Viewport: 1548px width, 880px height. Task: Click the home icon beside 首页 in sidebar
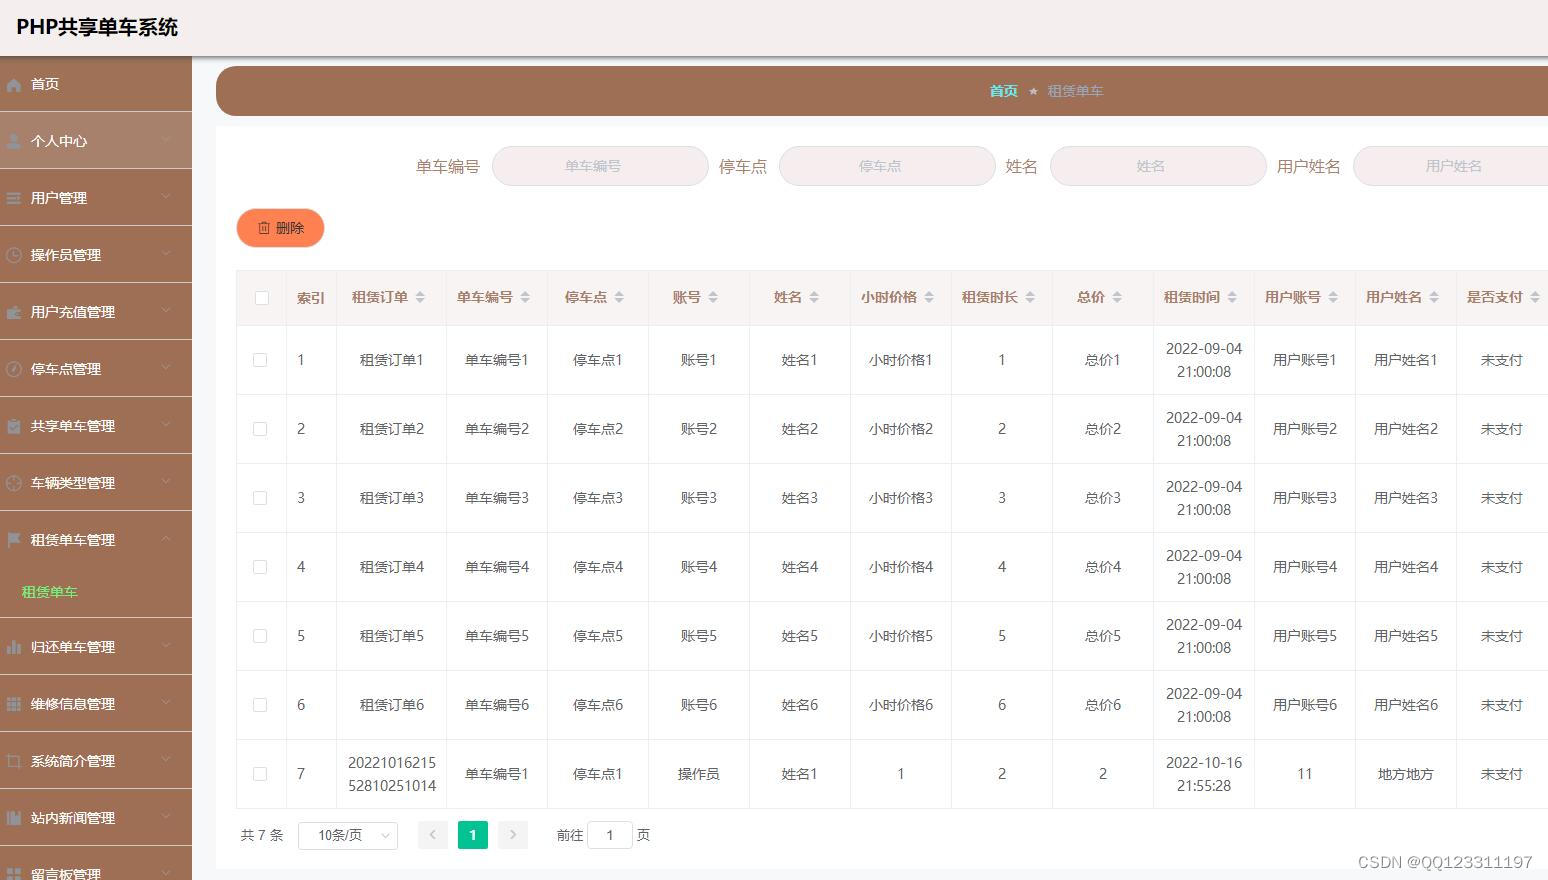[x=14, y=85]
